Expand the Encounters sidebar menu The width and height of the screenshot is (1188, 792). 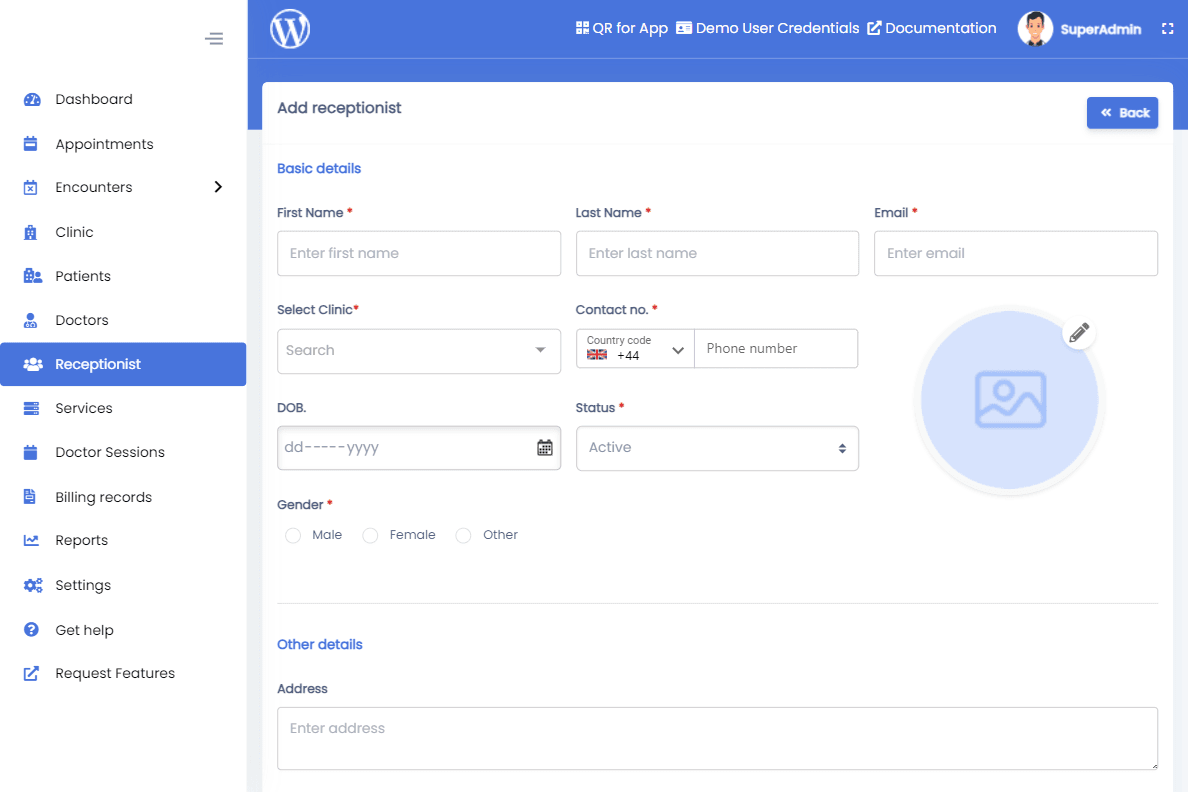coord(218,187)
